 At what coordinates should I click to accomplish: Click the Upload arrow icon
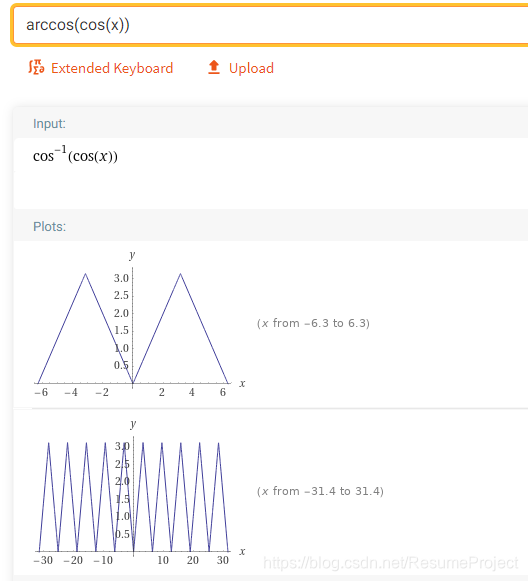[214, 67]
